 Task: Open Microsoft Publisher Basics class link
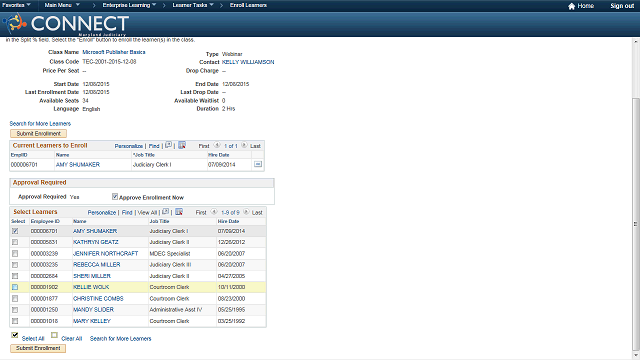[x=114, y=52]
